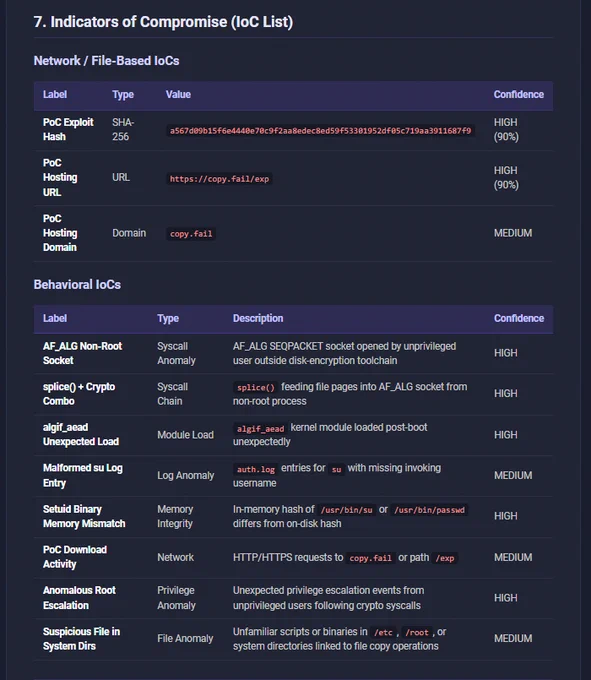Select the AF_ALG Non-Root Socket row label

(x=82, y=353)
